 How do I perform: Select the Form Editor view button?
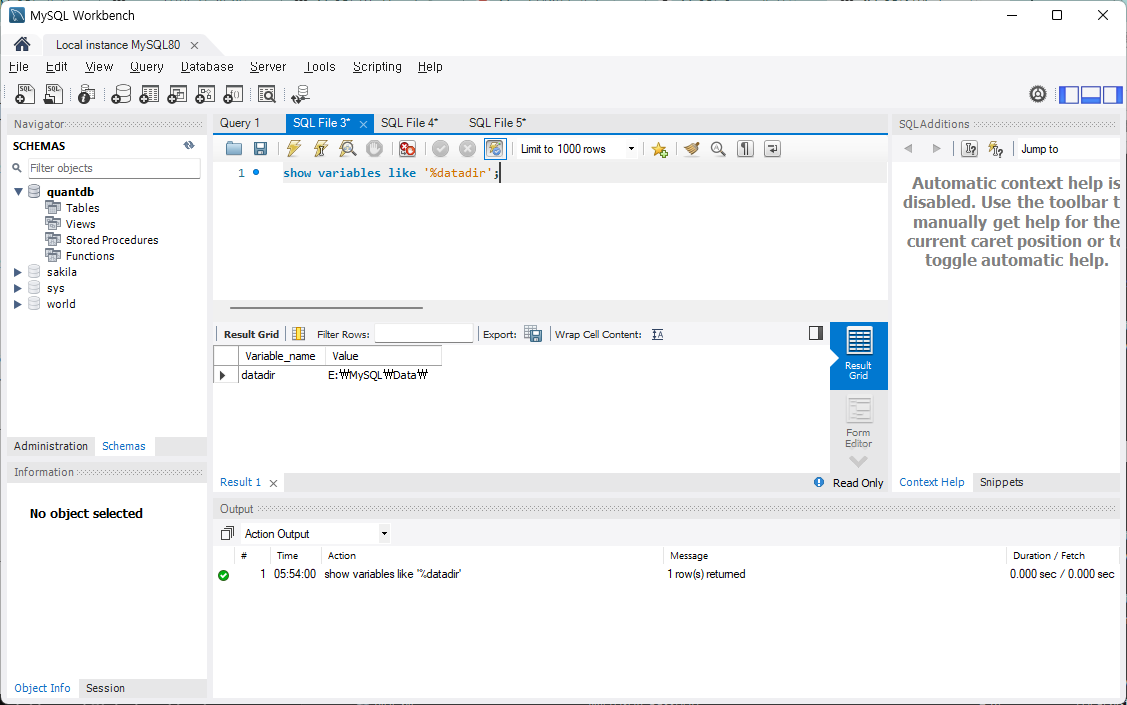(x=858, y=423)
